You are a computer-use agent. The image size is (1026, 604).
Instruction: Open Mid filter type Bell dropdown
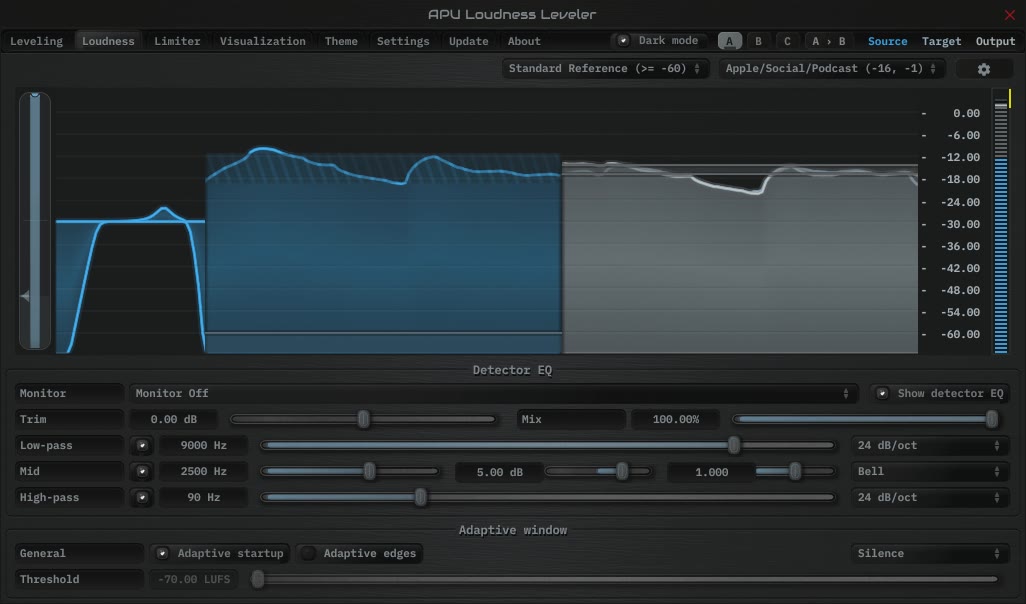tap(929, 472)
